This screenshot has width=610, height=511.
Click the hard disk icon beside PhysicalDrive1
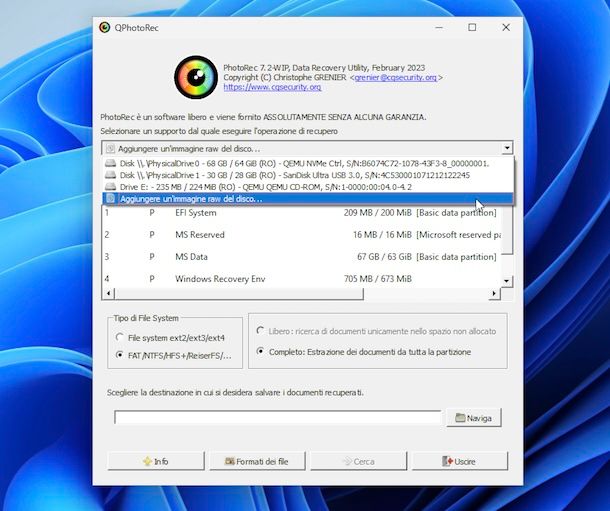[x=111, y=175]
